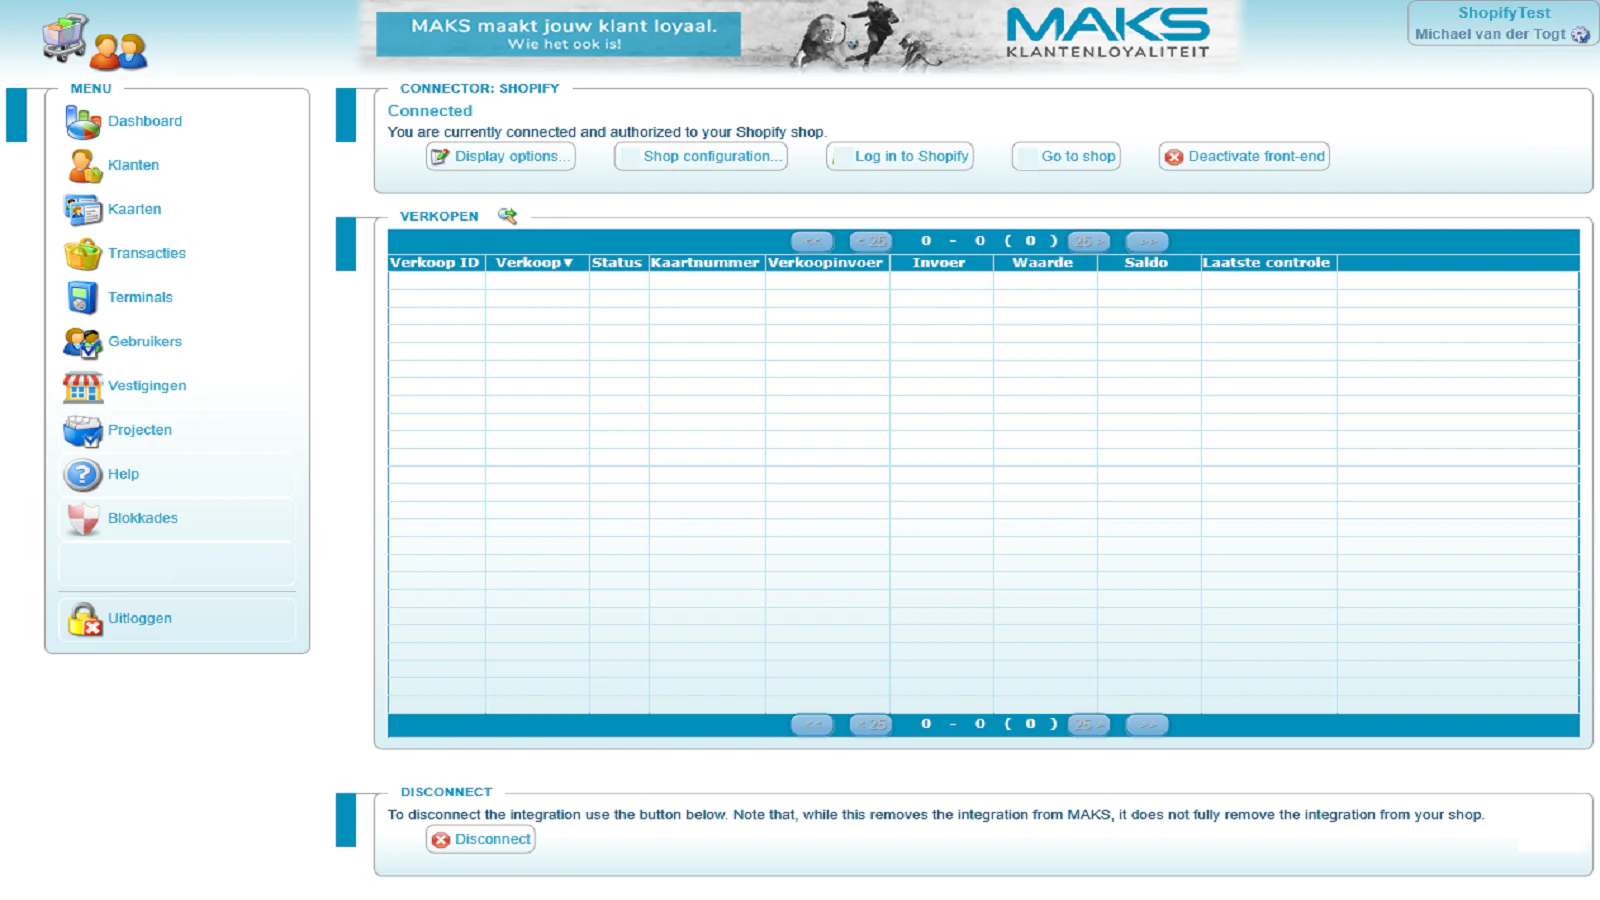Click the Go to shop button
Screen dimensions: 1600x900
tap(1066, 156)
